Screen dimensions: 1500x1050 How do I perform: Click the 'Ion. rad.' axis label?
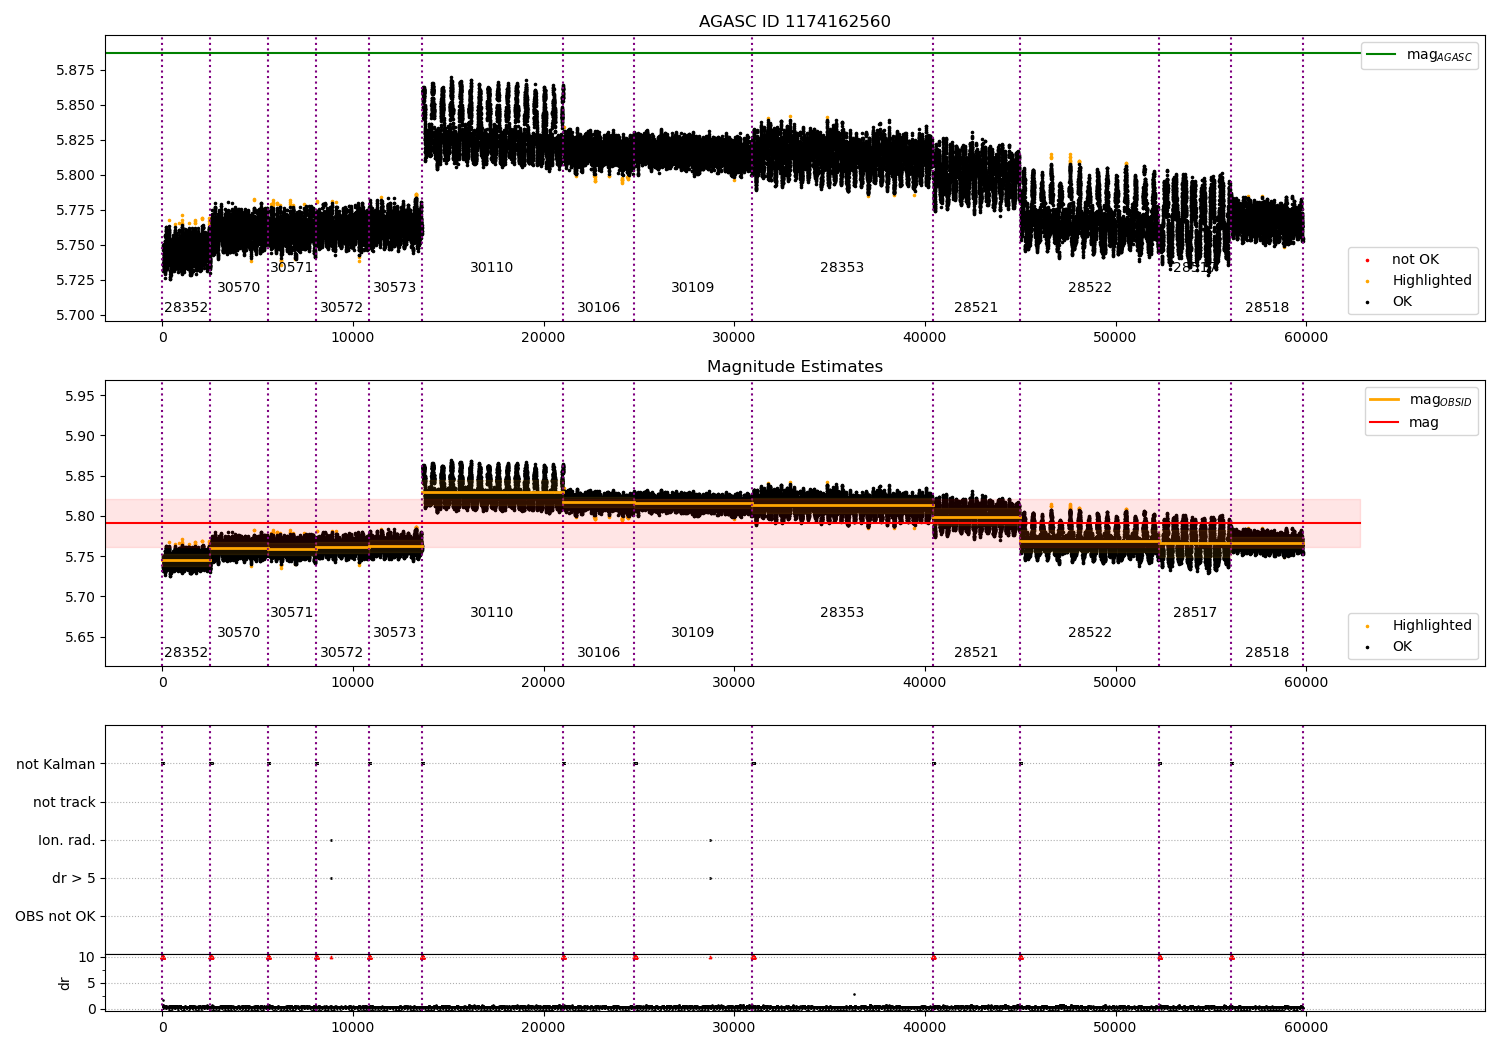pyautogui.click(x=67, y=840)
